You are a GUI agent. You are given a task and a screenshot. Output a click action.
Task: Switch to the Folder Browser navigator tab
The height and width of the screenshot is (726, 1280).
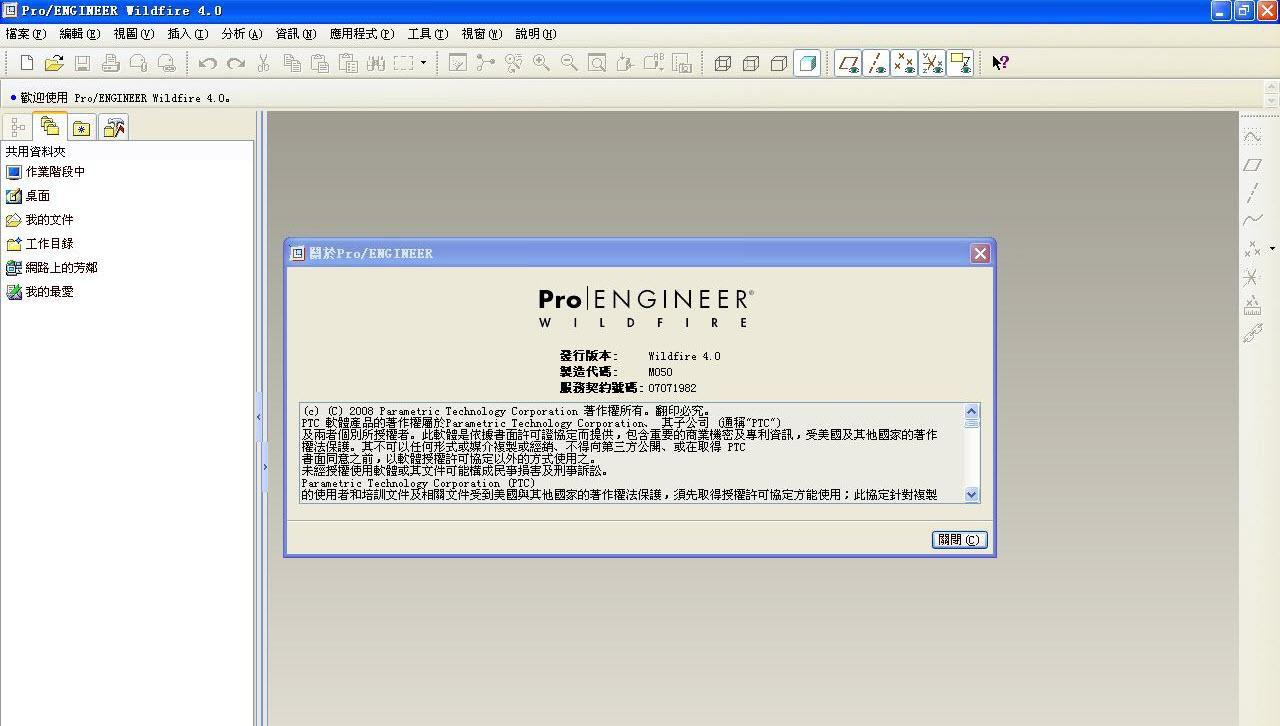pyautogui.click(x=49, y=126)
